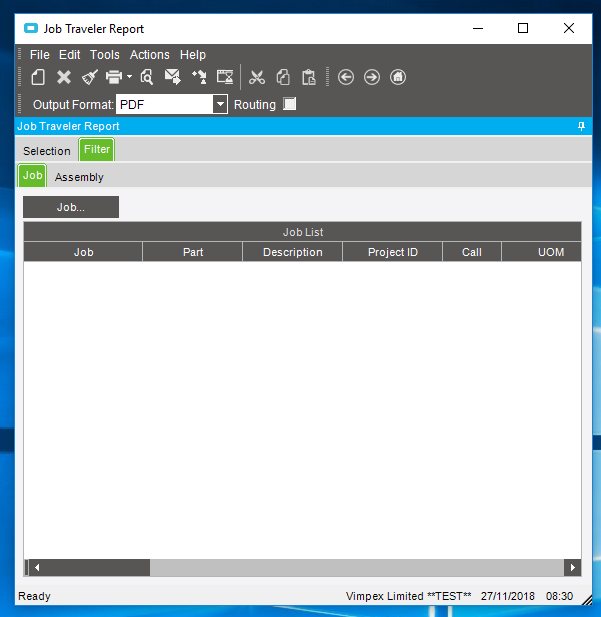The height and width of the screenshot is (617, 601).
Task: Click the Job List grid title
Action: 303,232
